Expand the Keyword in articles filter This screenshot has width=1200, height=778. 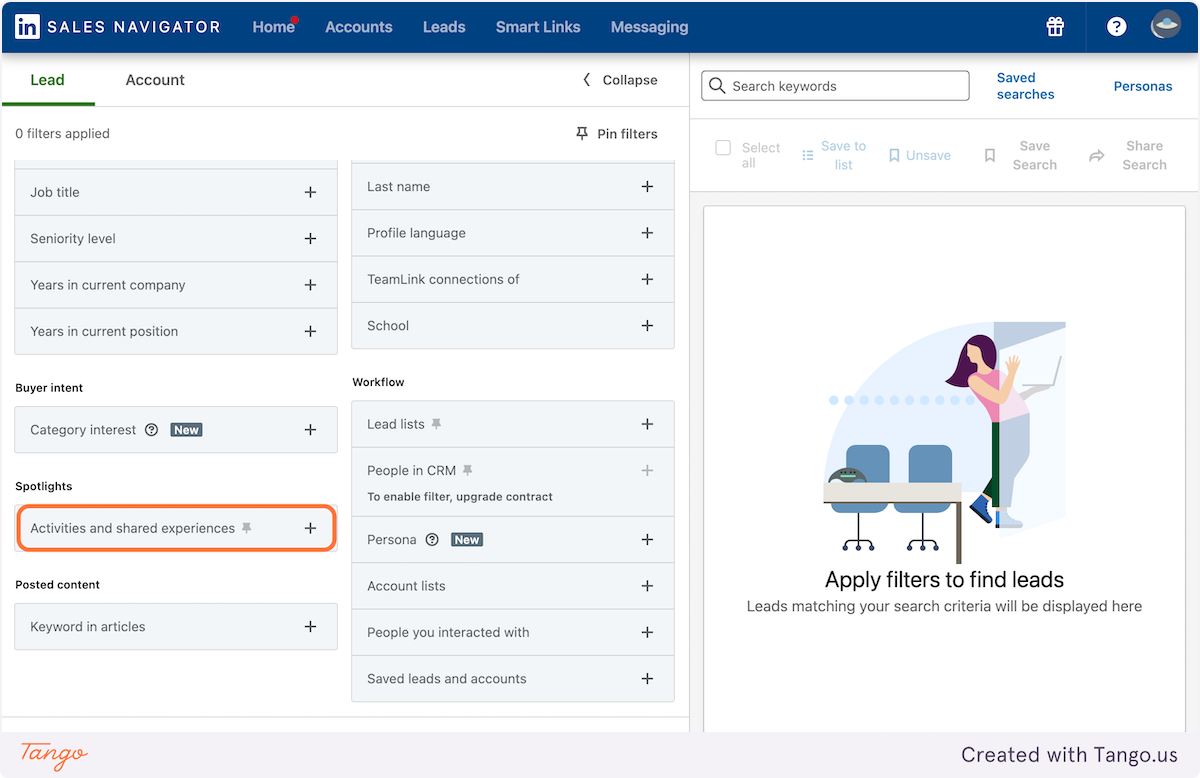(310, 627)
